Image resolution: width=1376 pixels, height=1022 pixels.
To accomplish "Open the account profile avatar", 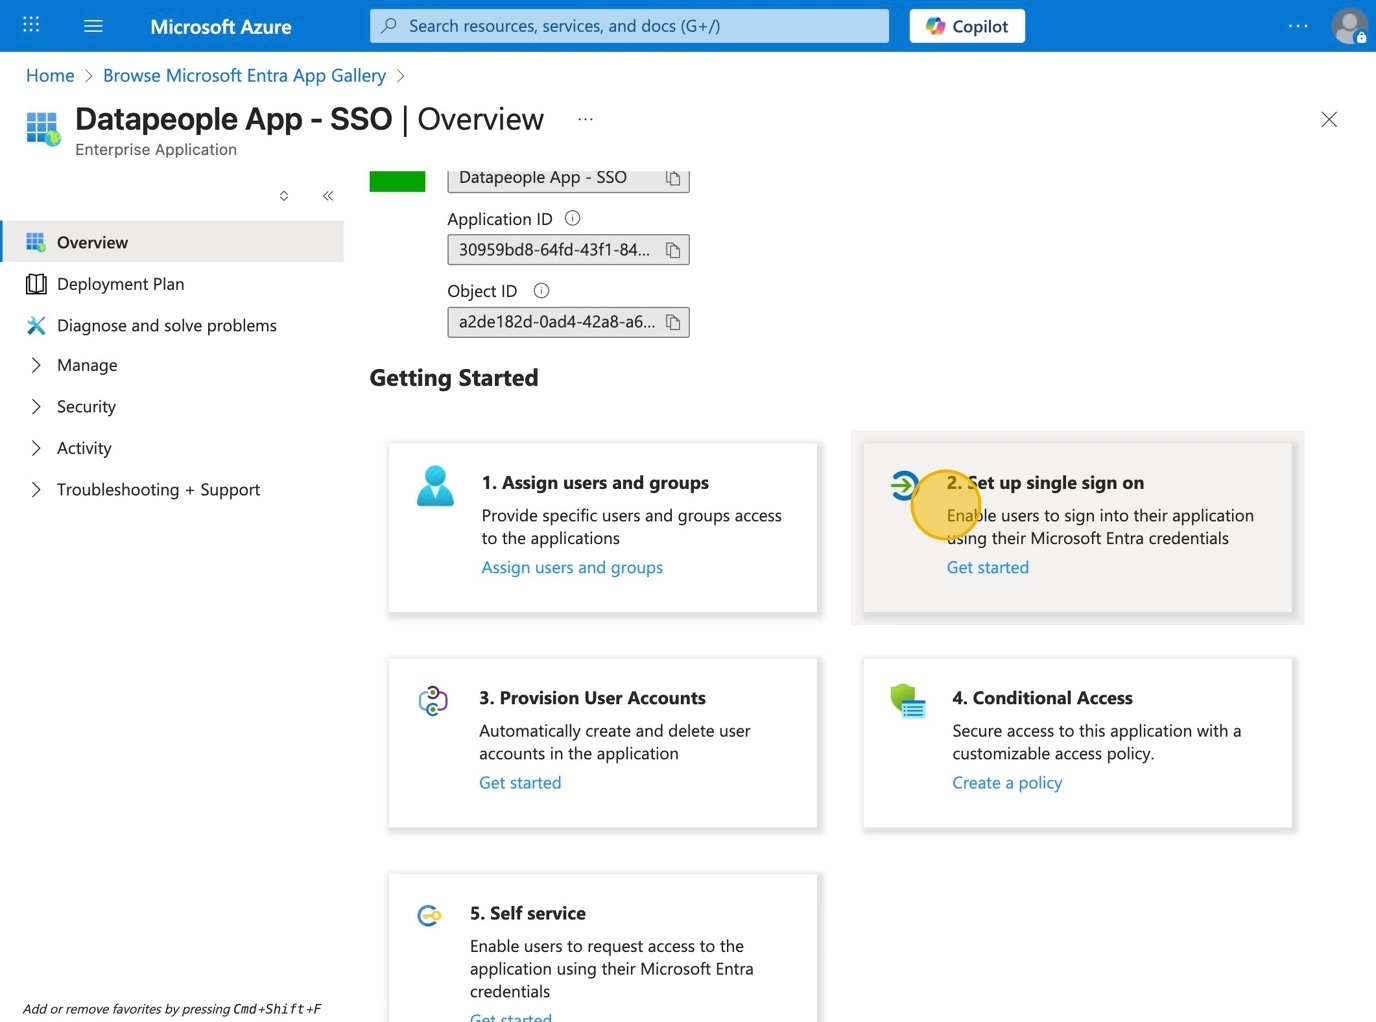I will point(1348,26).
